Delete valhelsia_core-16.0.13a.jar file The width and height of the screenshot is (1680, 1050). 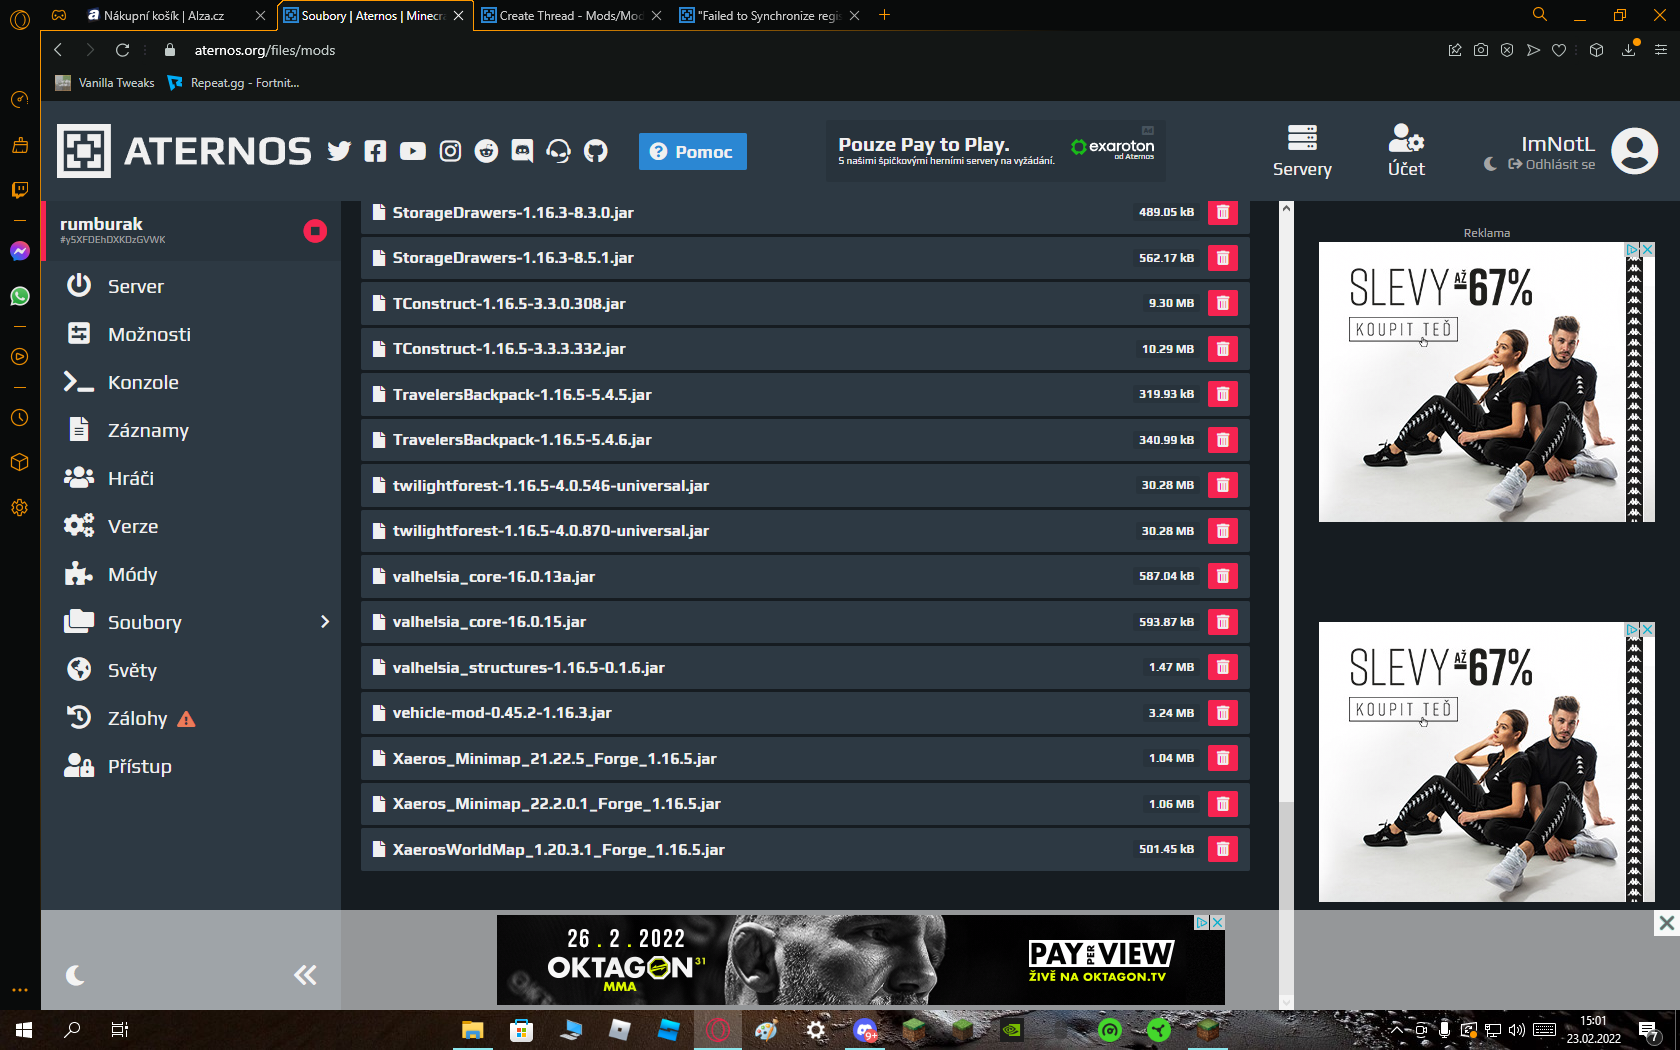[1222, 576]
